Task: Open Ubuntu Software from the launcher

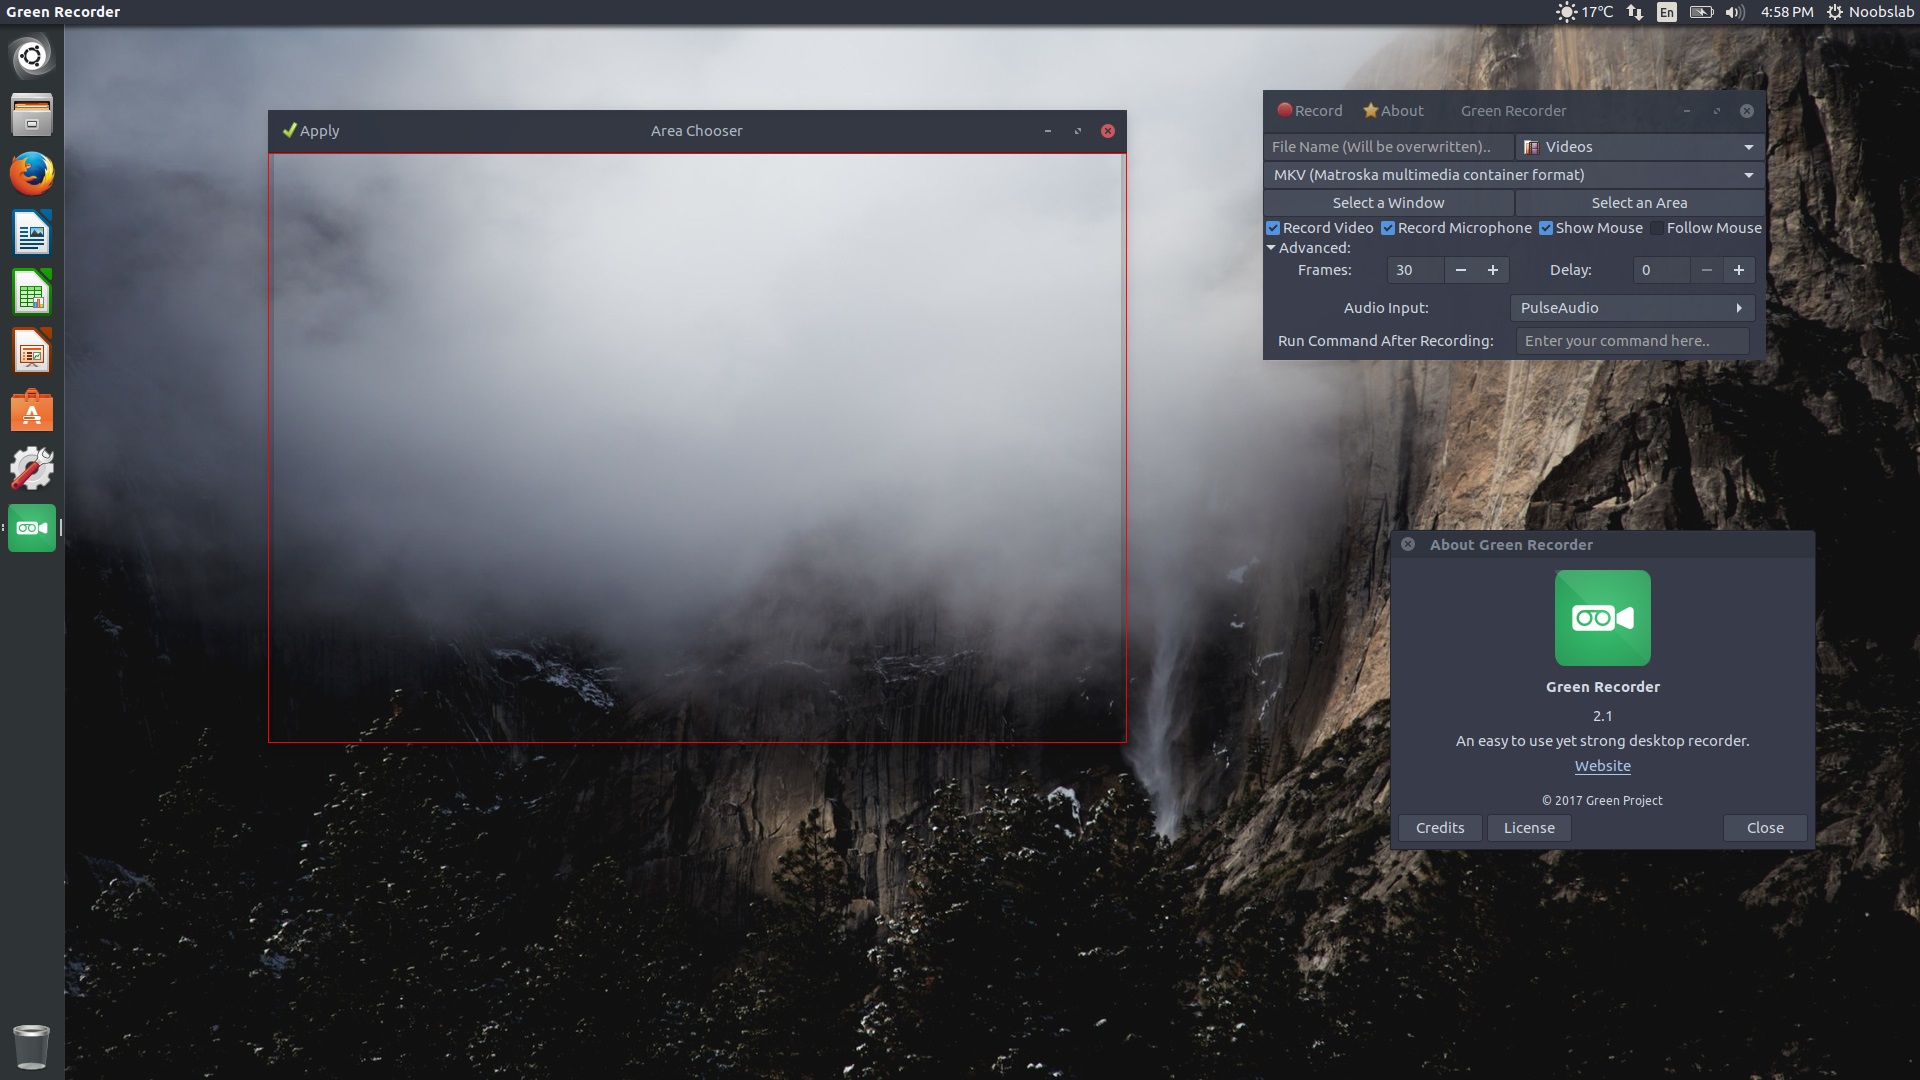Action: 31,410
